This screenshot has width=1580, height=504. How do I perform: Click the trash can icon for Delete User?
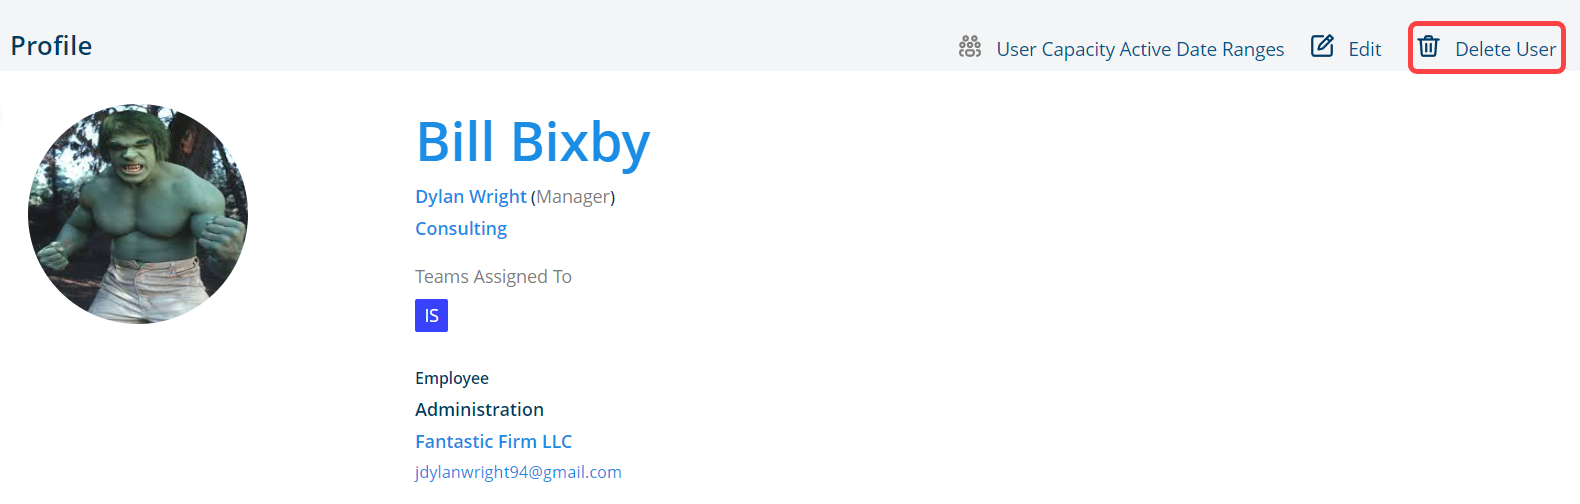tap(1429, 46)
